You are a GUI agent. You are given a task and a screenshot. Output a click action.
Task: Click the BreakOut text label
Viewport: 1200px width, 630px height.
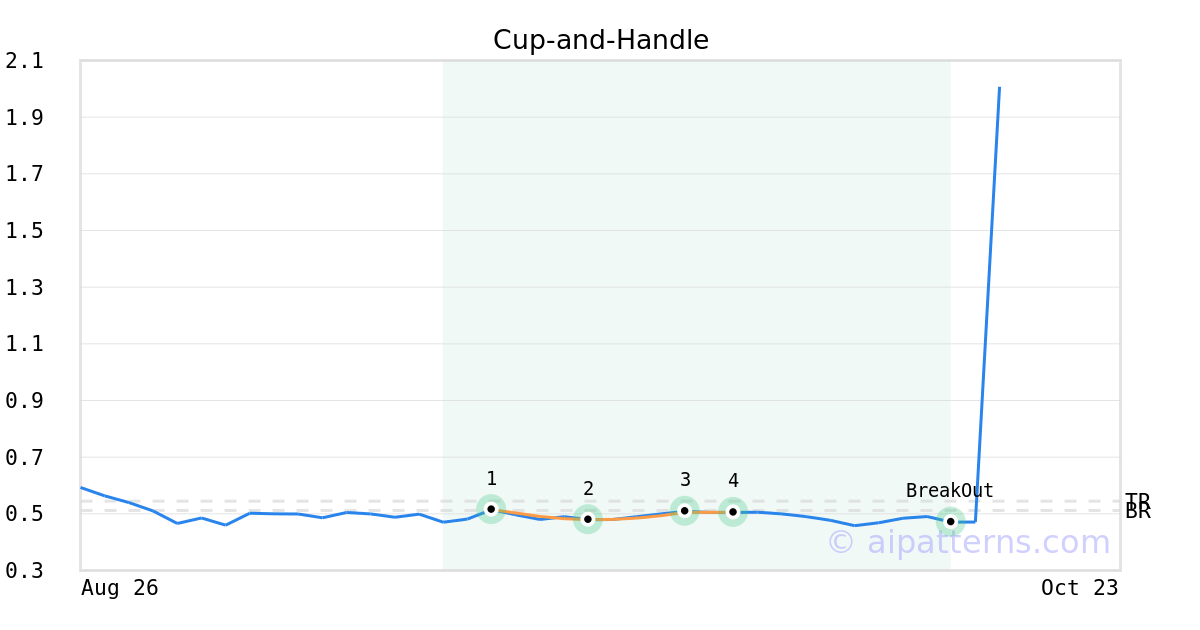949,491
